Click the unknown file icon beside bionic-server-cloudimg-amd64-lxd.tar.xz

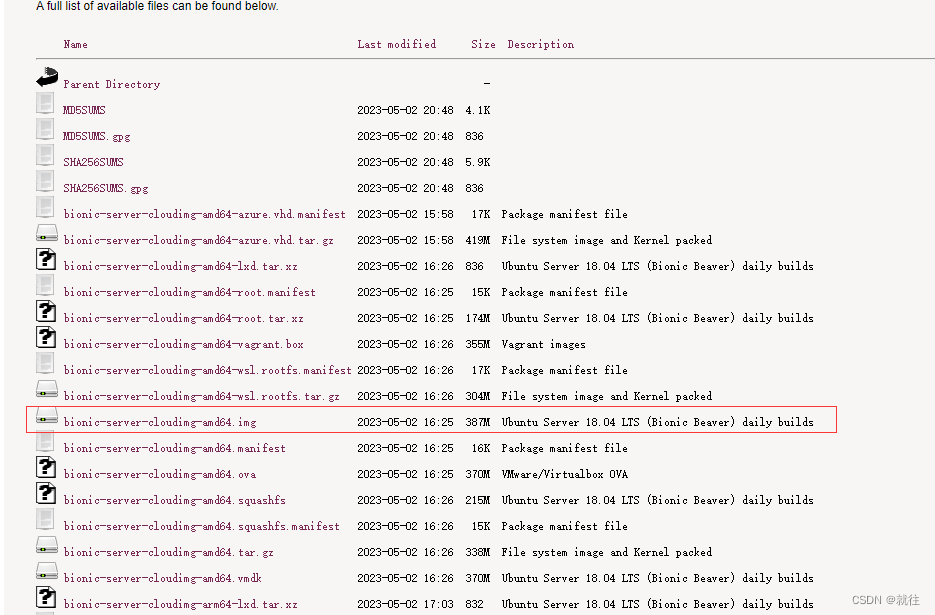(46, 259)
